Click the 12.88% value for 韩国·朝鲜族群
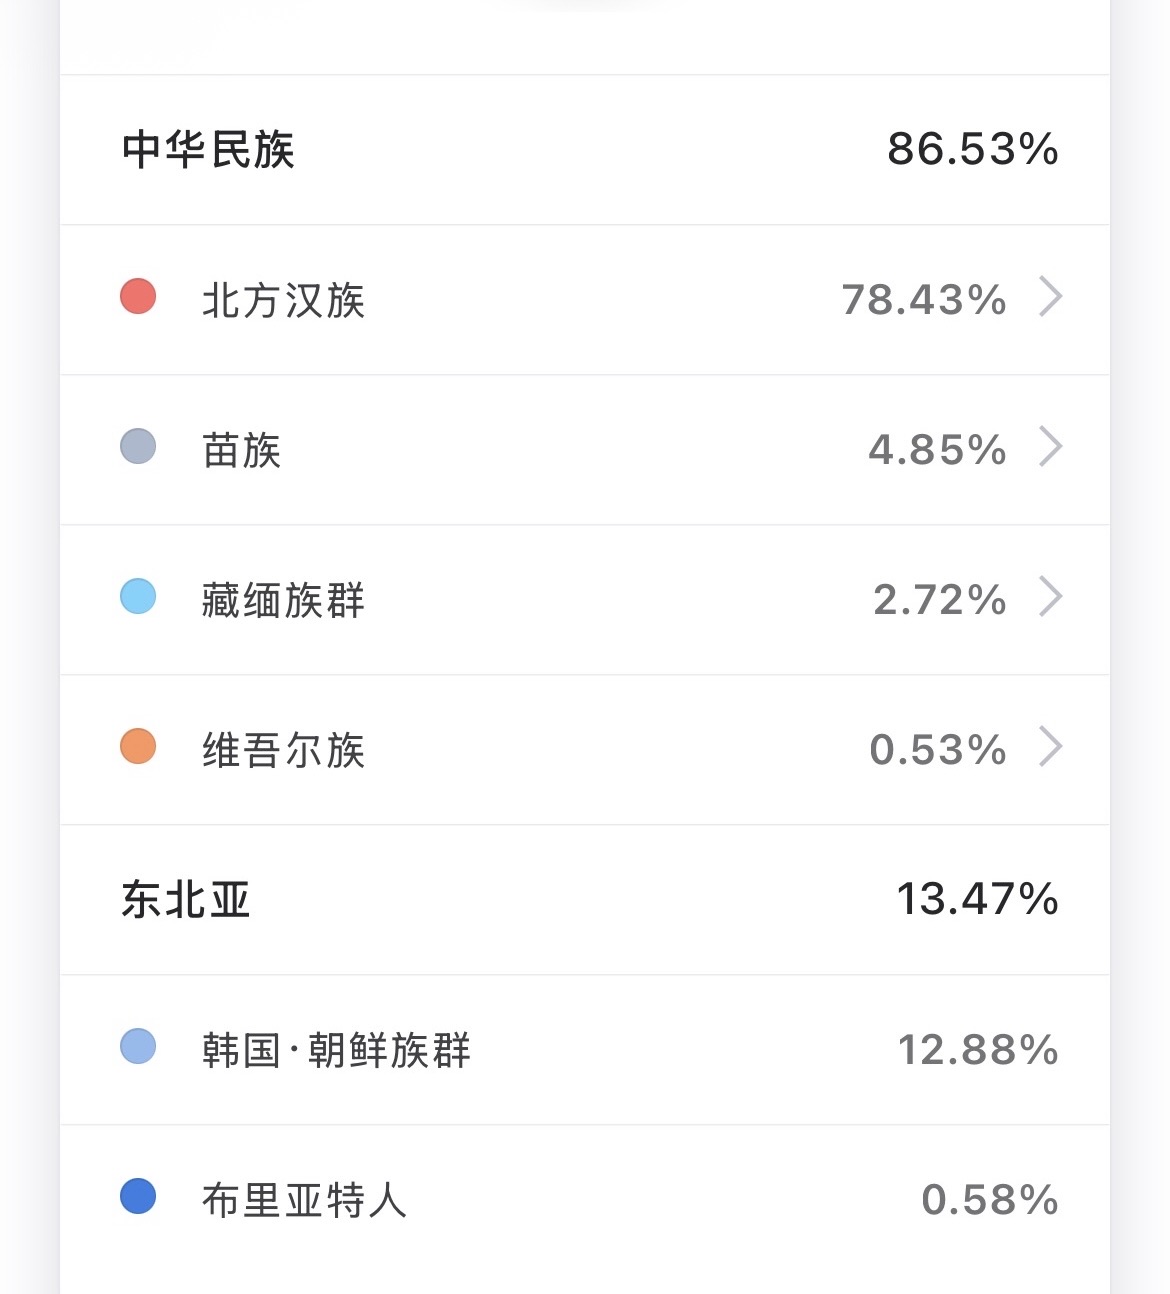 (x=978, y=1050)
